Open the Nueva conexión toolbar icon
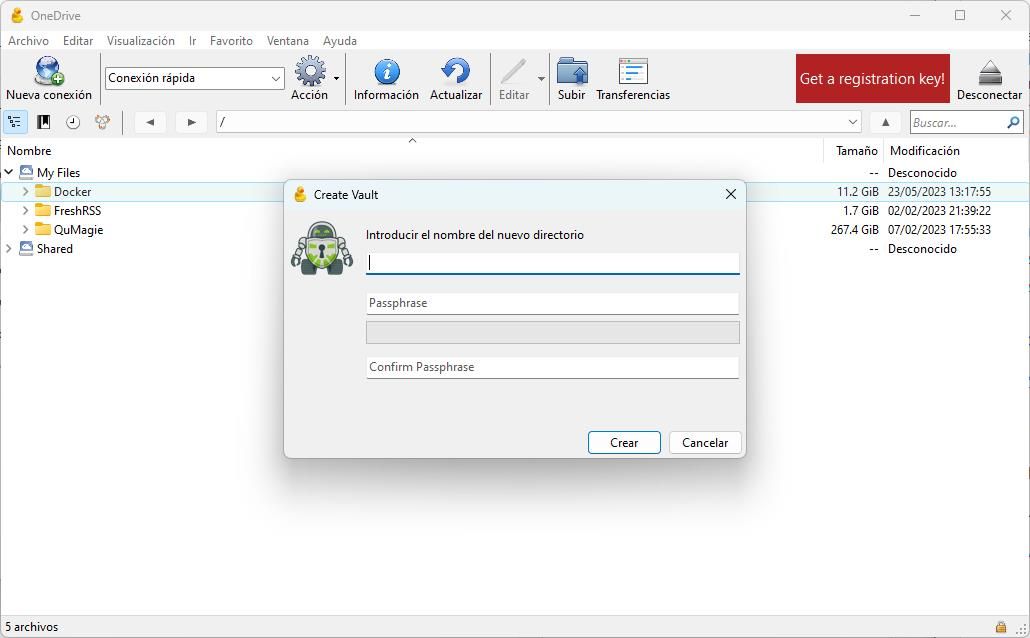Viewport: 1030px width, 638px height. pyautogui.click(x=49, y=71)
